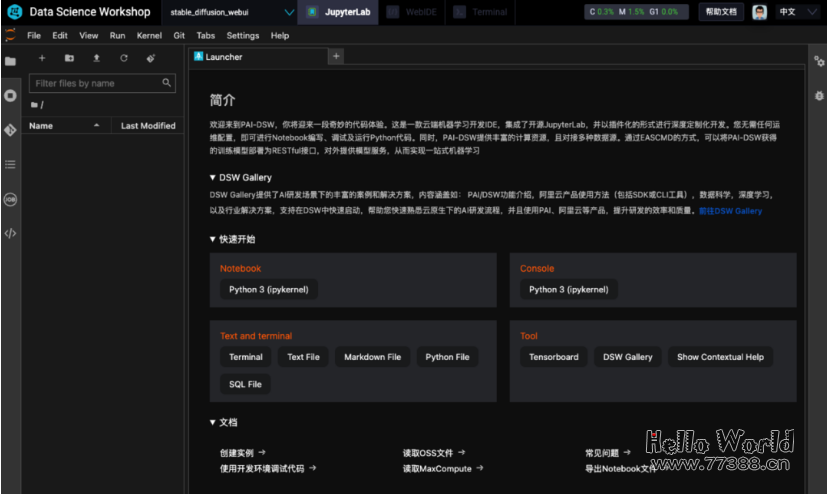827x494 pixels.
Task: Open the Edit menu
Action: [x=60, y=35]
